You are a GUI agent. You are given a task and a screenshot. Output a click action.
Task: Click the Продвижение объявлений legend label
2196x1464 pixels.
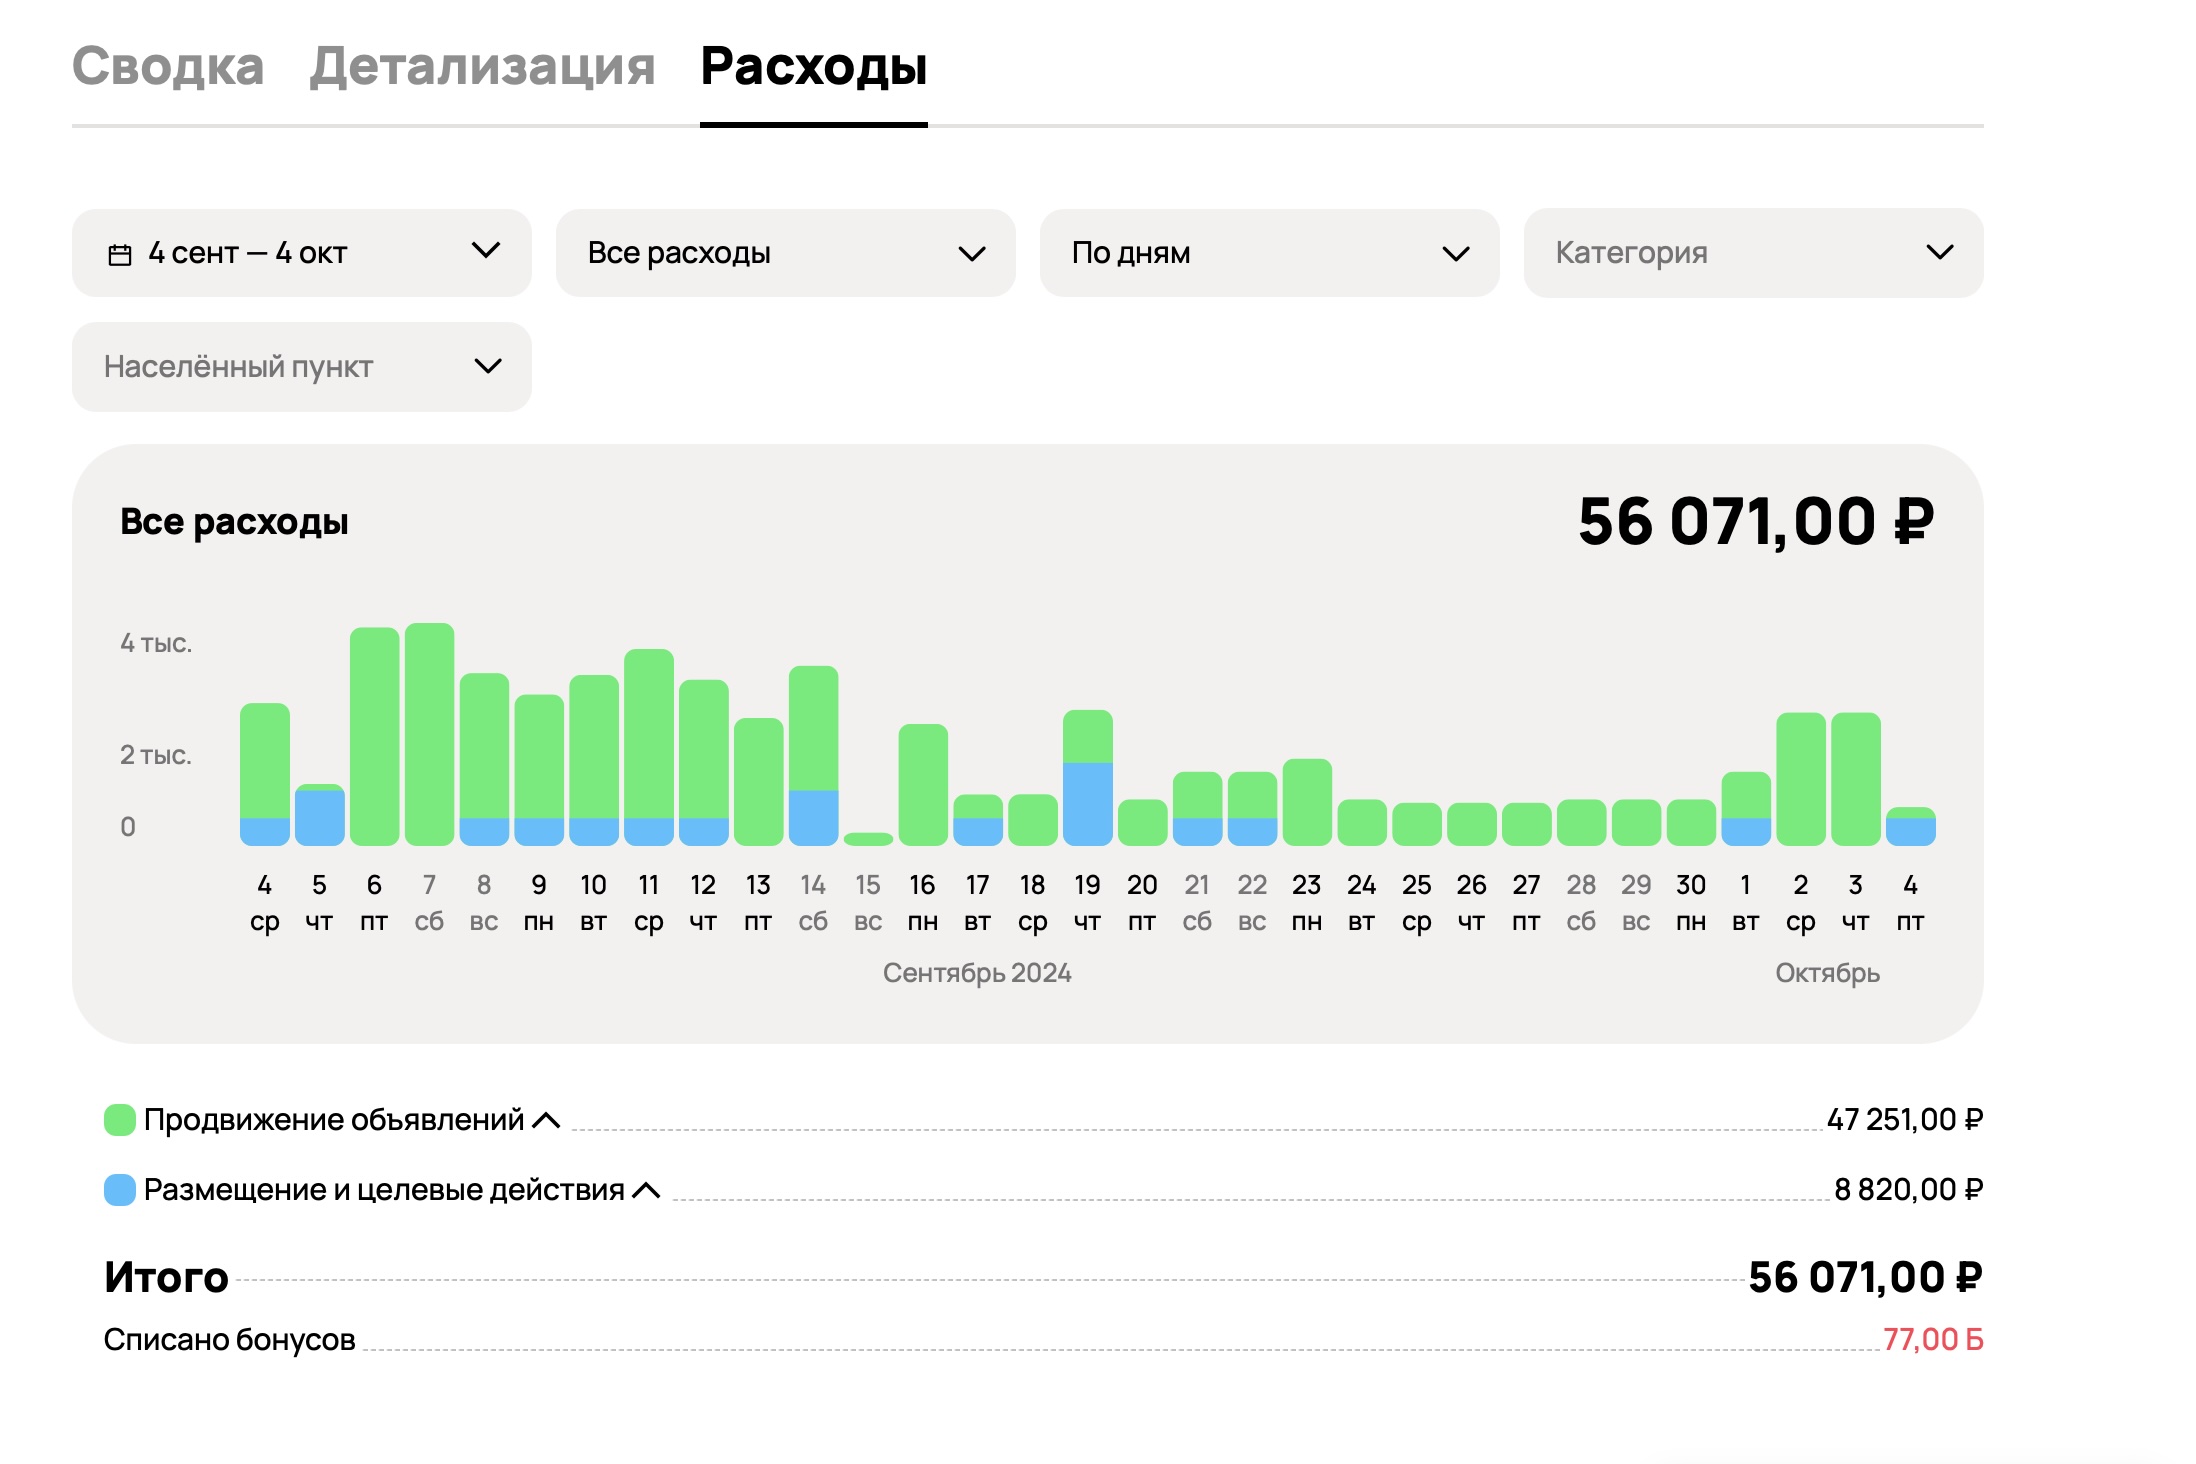[x=334, y=1120]
